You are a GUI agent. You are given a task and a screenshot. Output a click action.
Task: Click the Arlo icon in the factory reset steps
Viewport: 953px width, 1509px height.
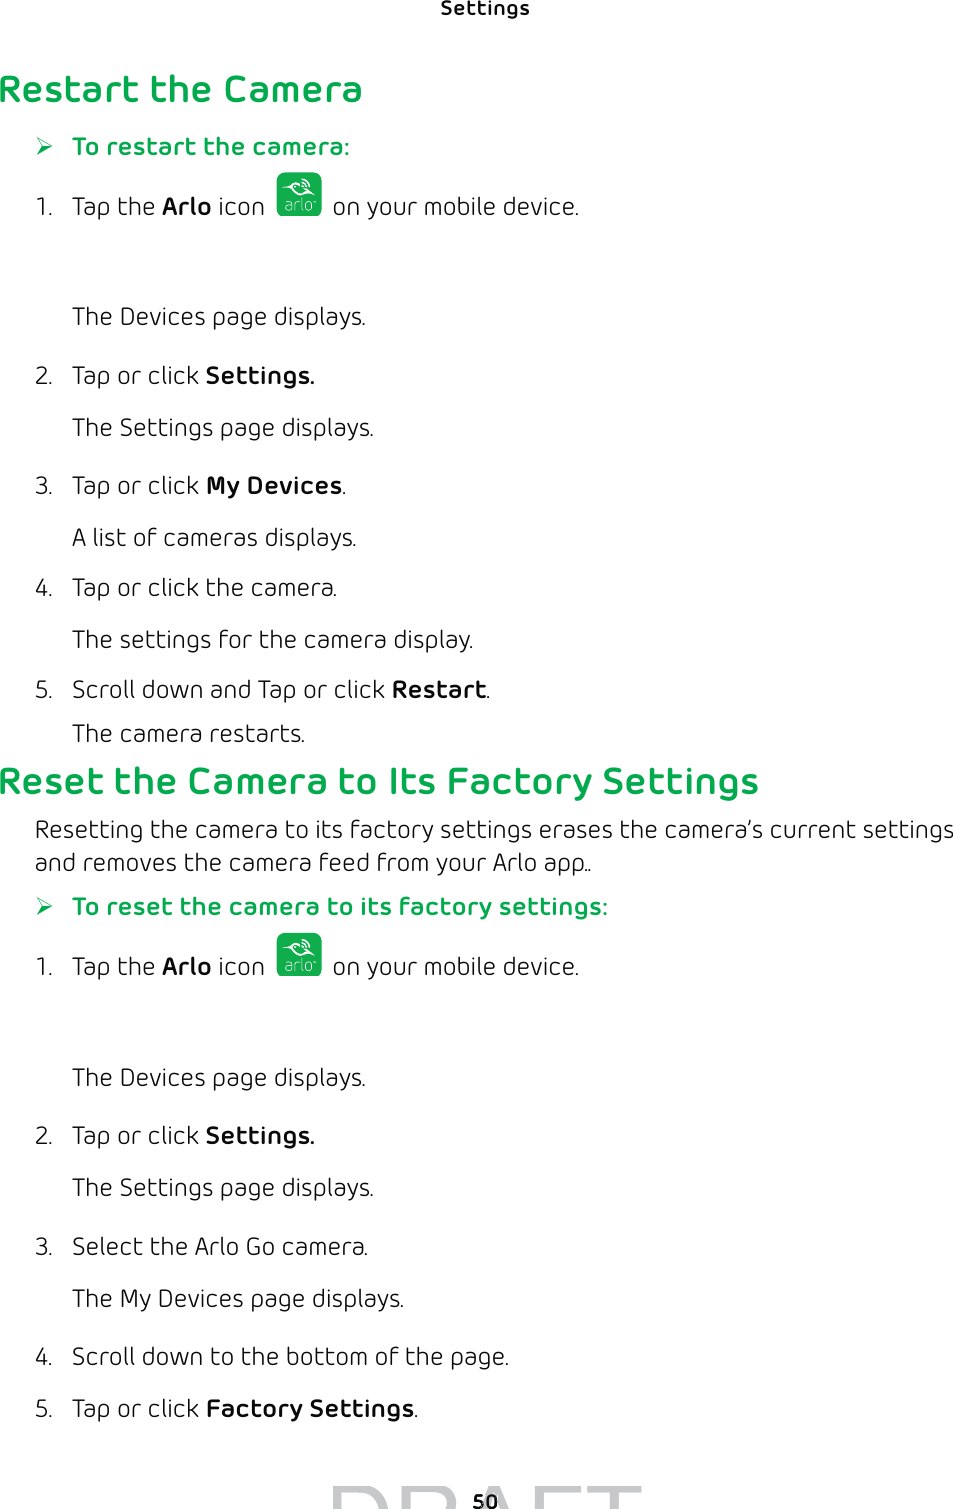(299, 955)
